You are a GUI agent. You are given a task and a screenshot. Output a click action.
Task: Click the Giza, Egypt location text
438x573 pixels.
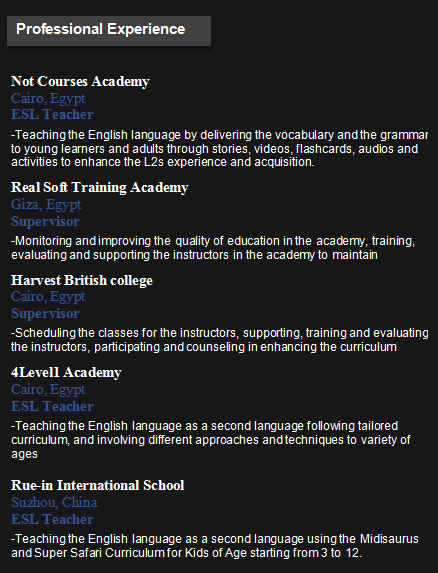point(46,204)
